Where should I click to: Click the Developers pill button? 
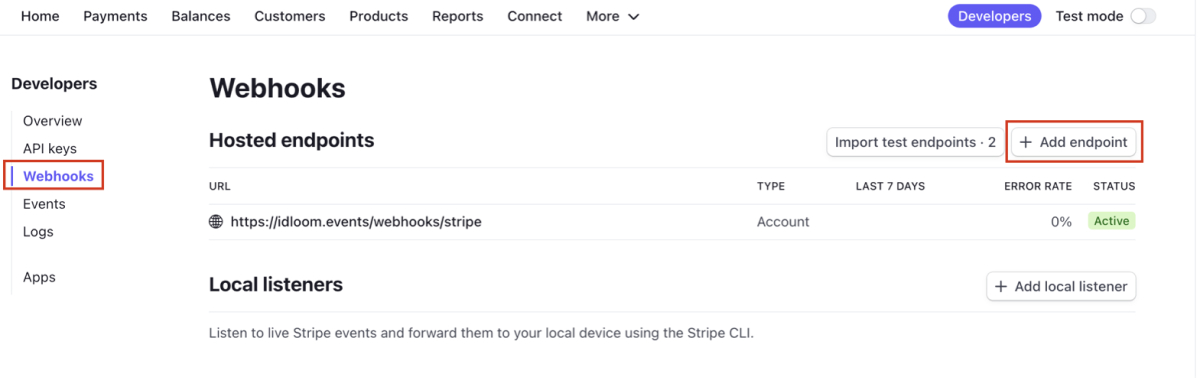994,16
